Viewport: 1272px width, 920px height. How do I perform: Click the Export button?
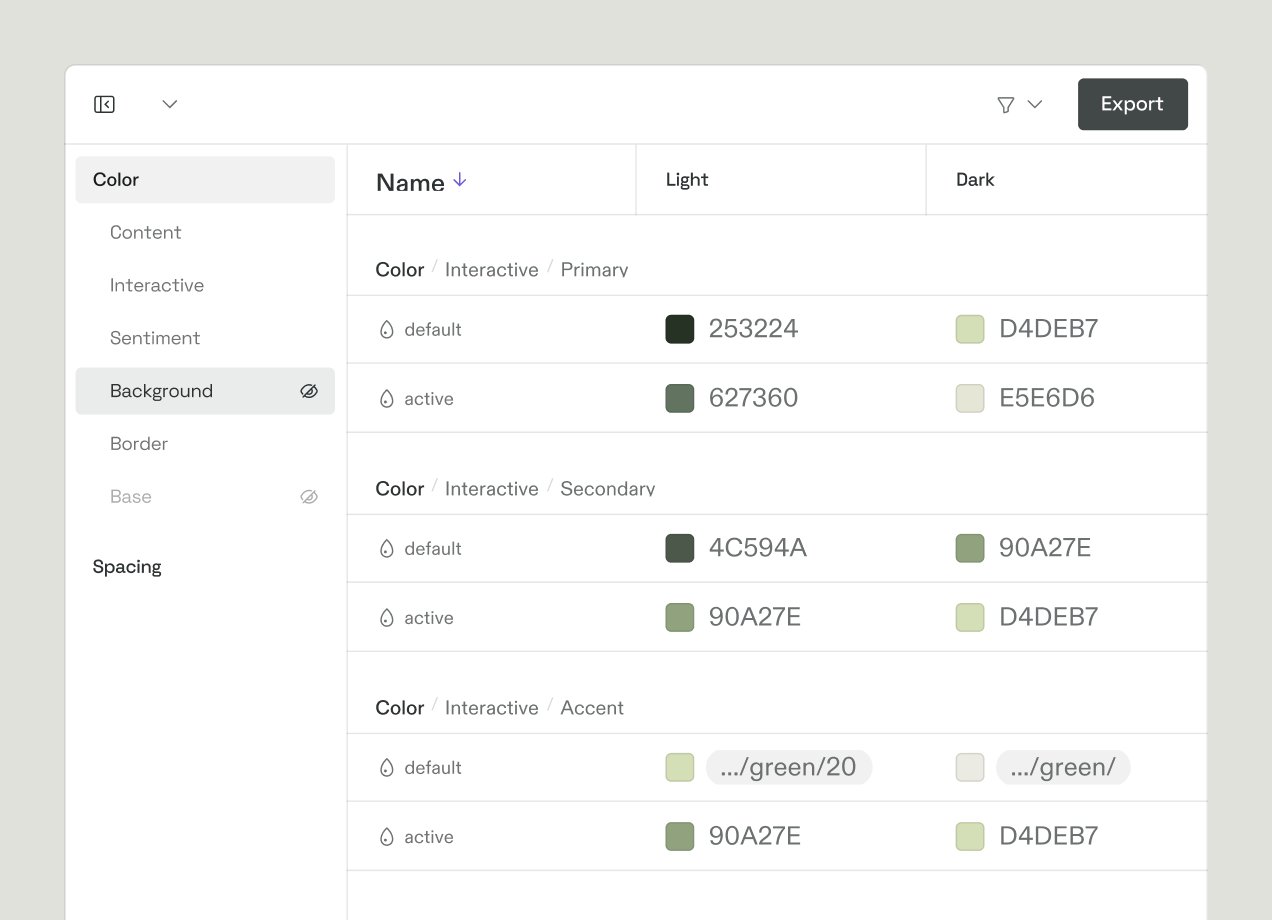(1132, 104)
